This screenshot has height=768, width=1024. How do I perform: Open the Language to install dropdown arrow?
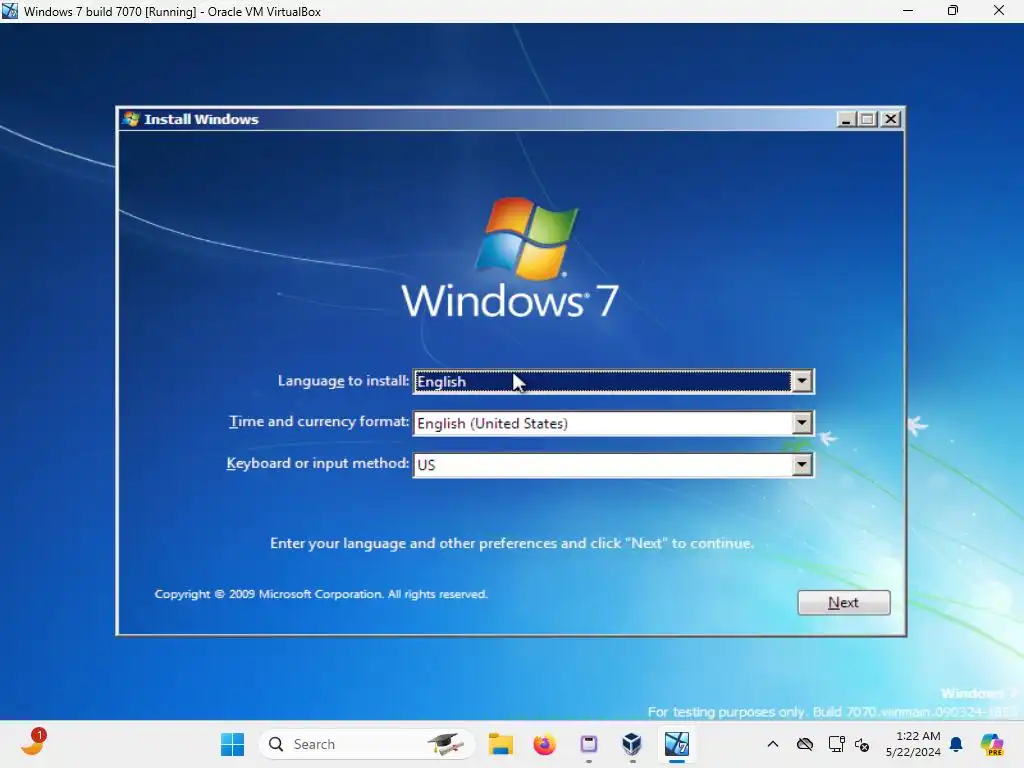(x=801, y=381)
